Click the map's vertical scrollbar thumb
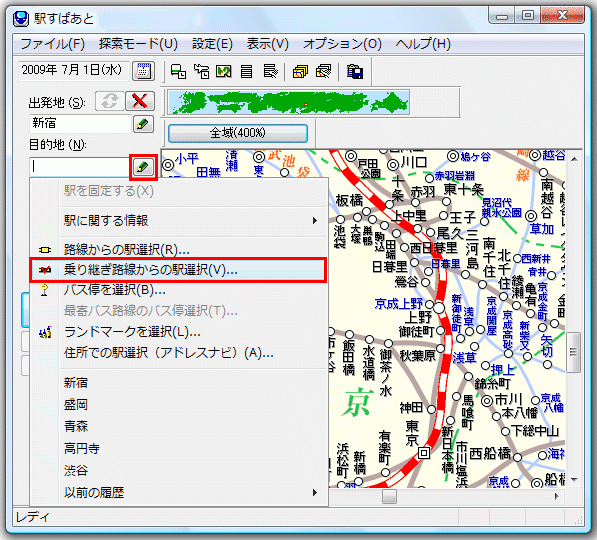This screenshot has height=540, width=597. coord(573,352)
